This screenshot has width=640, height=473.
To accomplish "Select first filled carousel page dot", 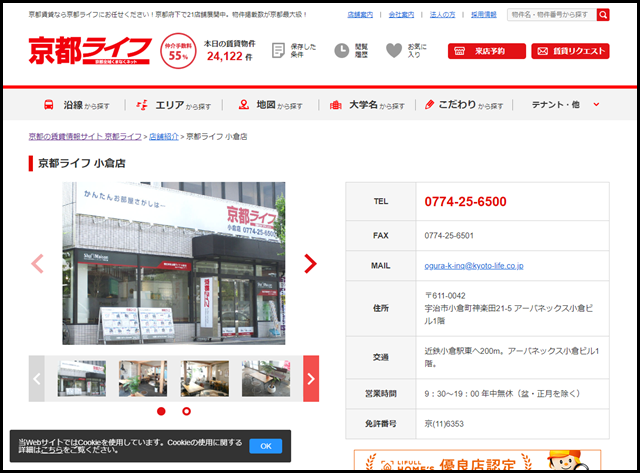I will click(161, 411).
